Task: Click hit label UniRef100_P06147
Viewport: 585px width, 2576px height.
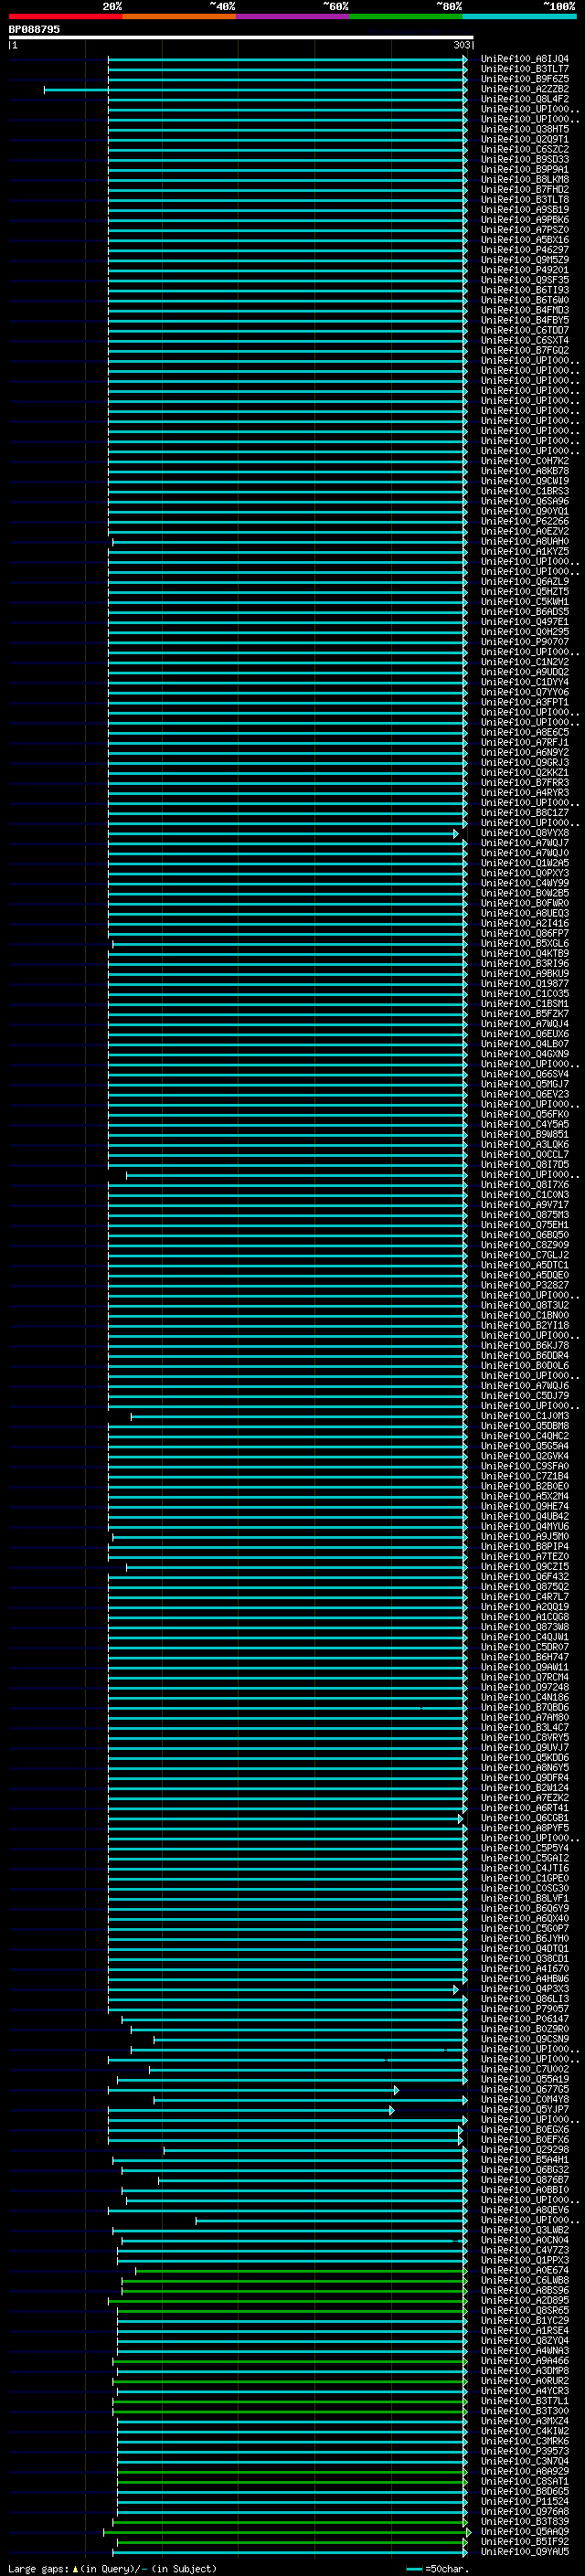Action: click(x=524, y=2019)
